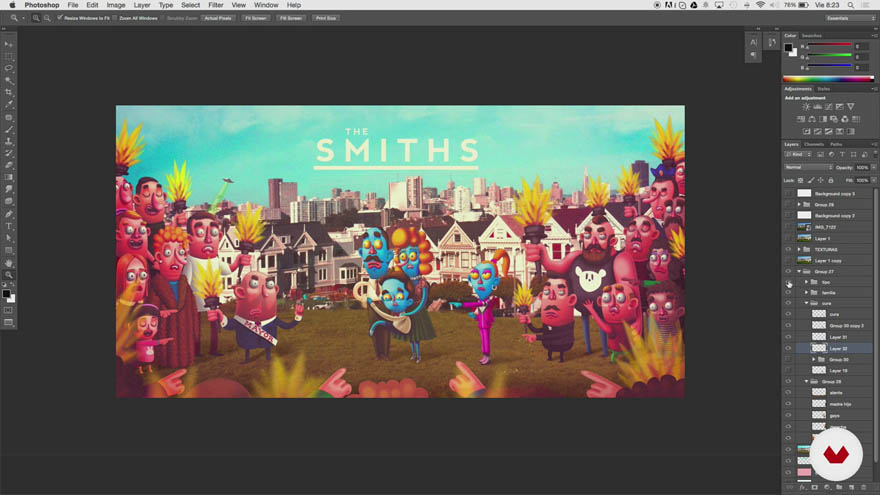
Task: Select the Move tool
Action: (8, 44)
